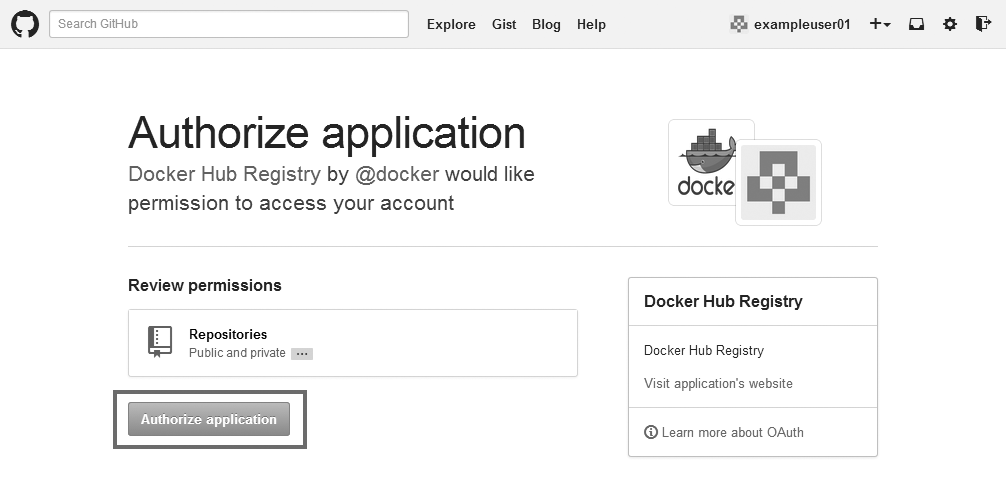Image resolution: width=1006 pixels, height=482 pixels.
Task: Click the large user identicon image
Action: point(778,182)
